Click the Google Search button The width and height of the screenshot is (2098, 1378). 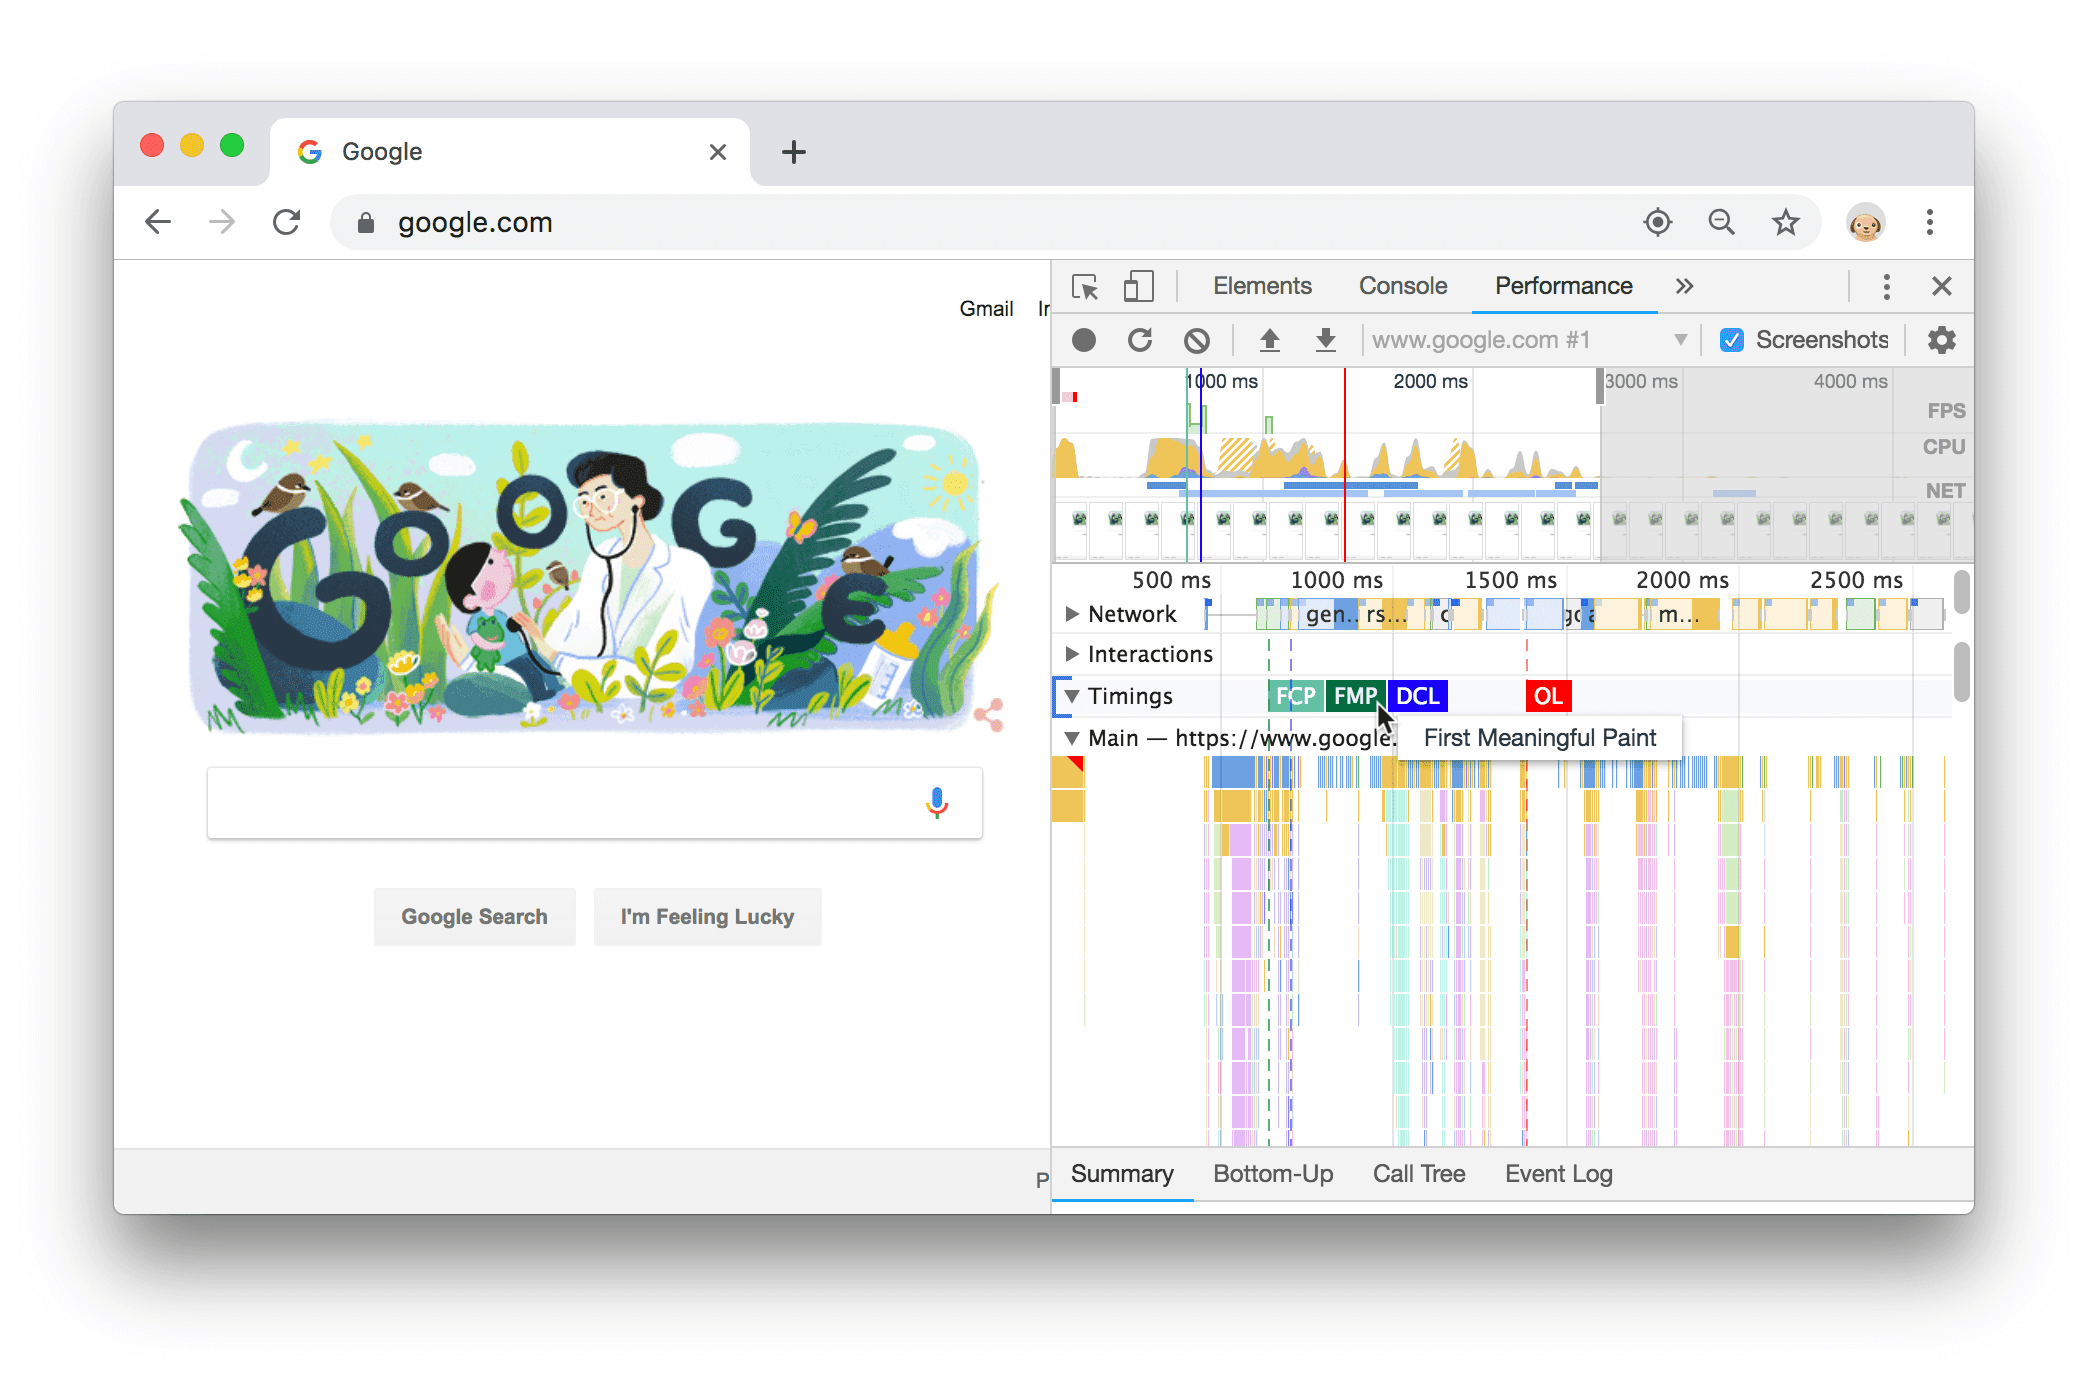(474, 918)
